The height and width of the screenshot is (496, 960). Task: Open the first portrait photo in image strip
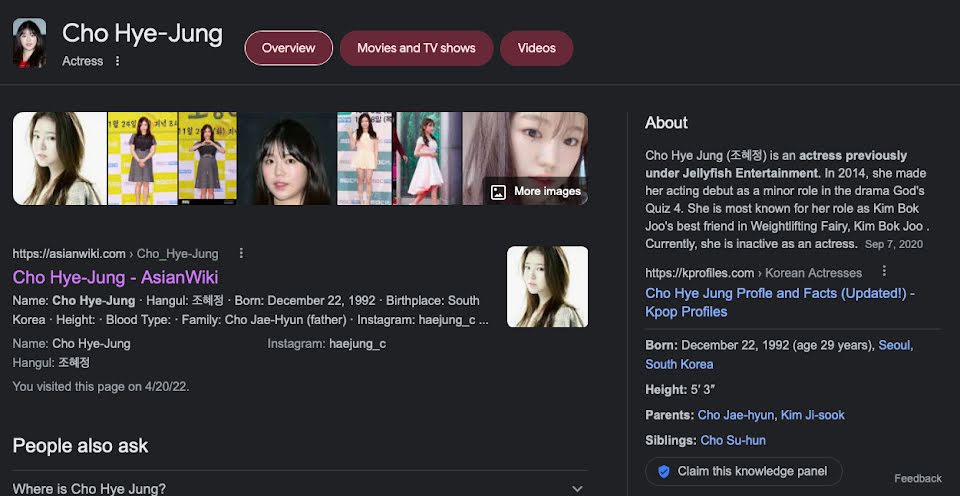[60, 159]
